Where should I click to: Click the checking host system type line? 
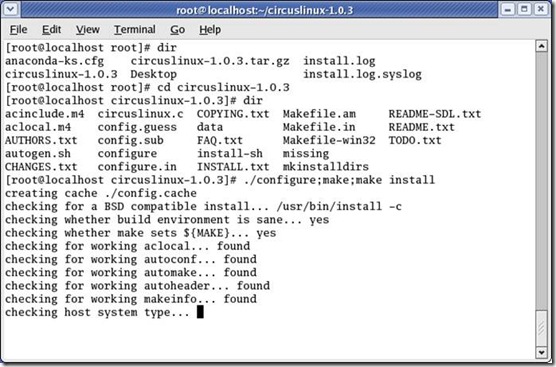[98, 312]
